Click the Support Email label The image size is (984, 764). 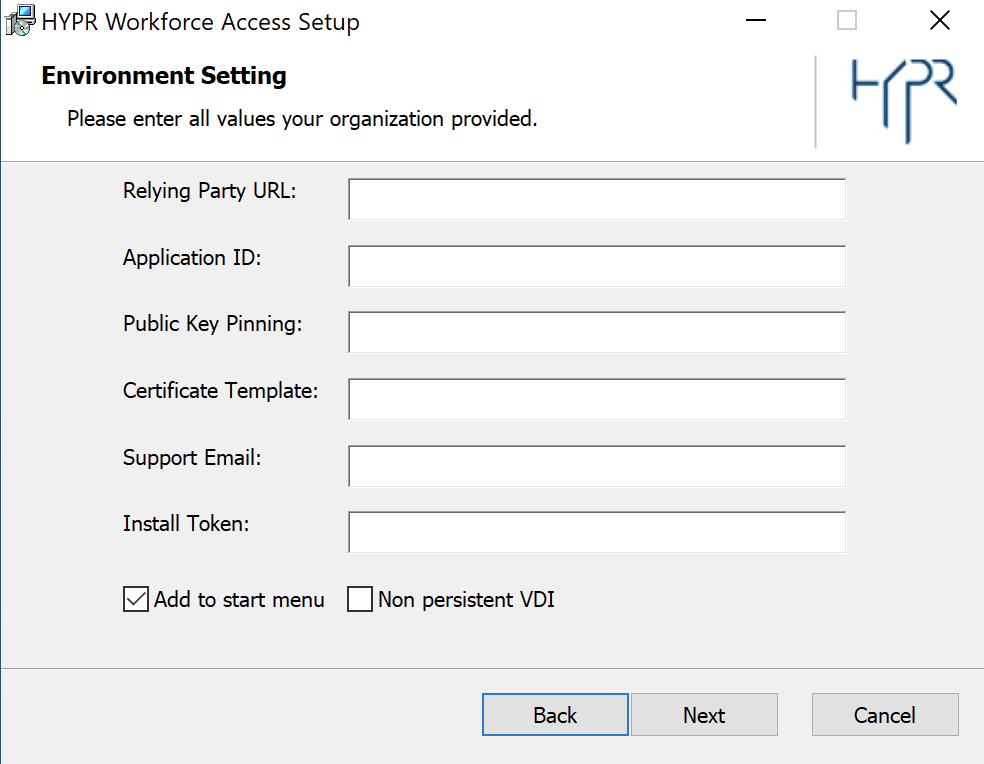tap(192, 458)
